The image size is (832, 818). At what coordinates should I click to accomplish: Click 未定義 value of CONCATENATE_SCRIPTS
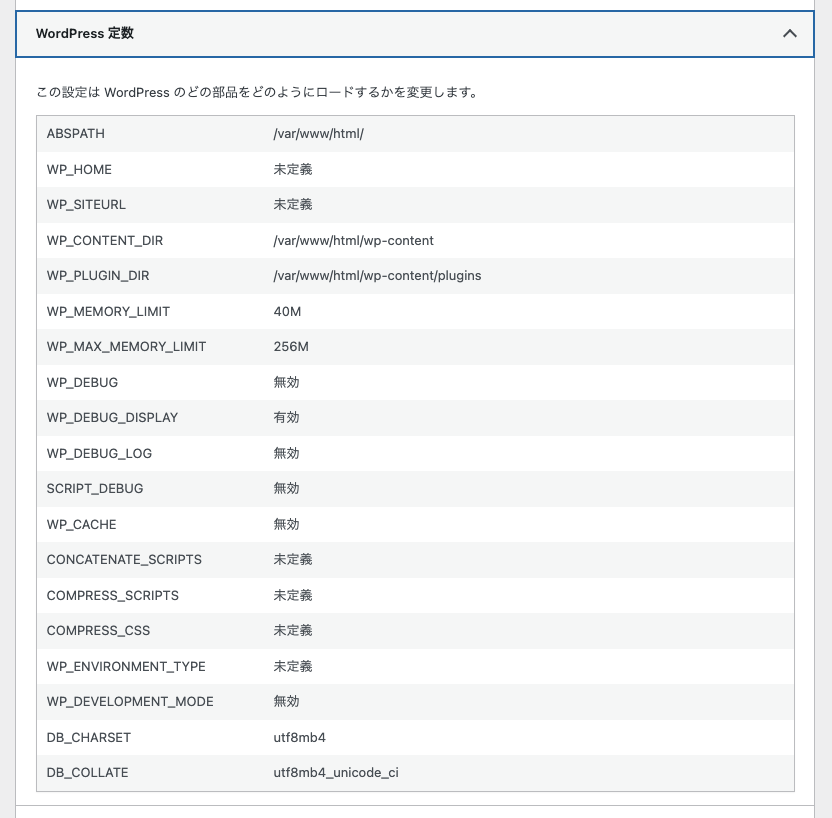(293, 560)
